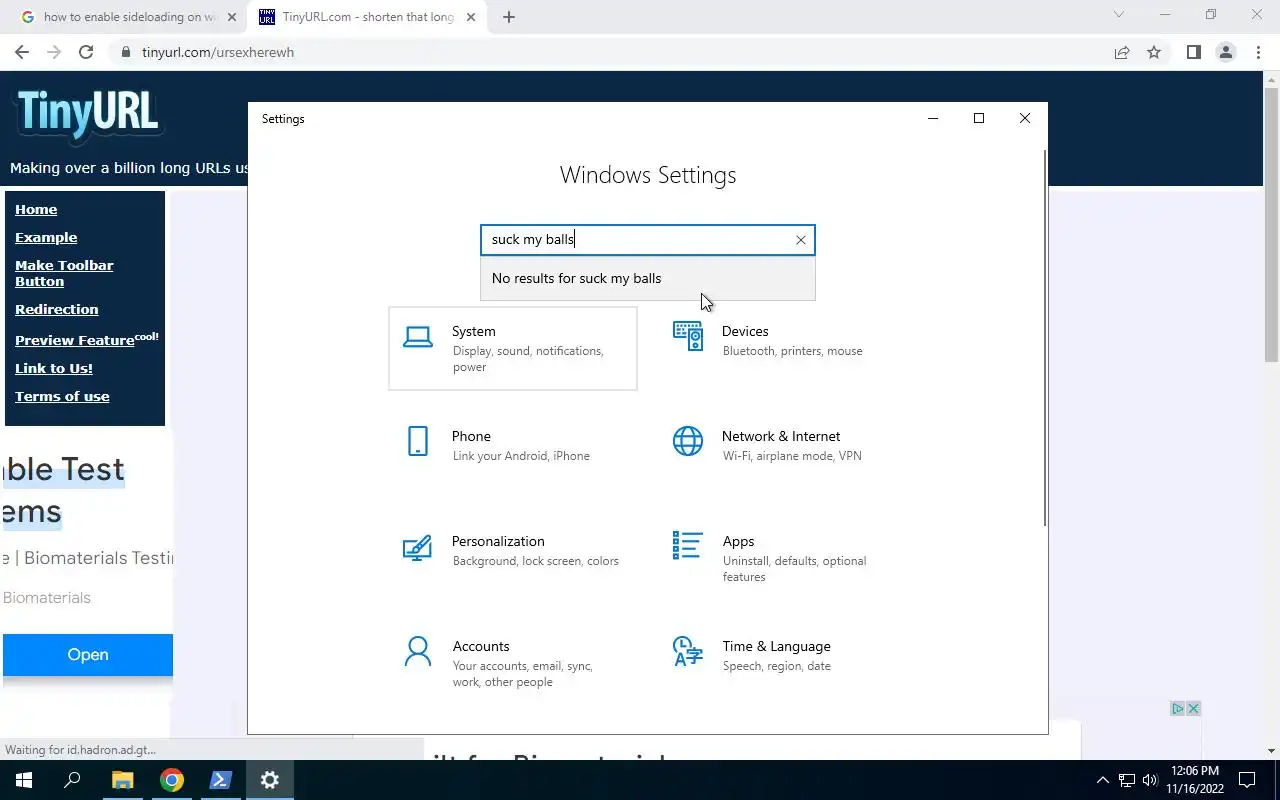Show hidden system tray icons
This screenshot has width=1280, height=800.
point(1103,780)
